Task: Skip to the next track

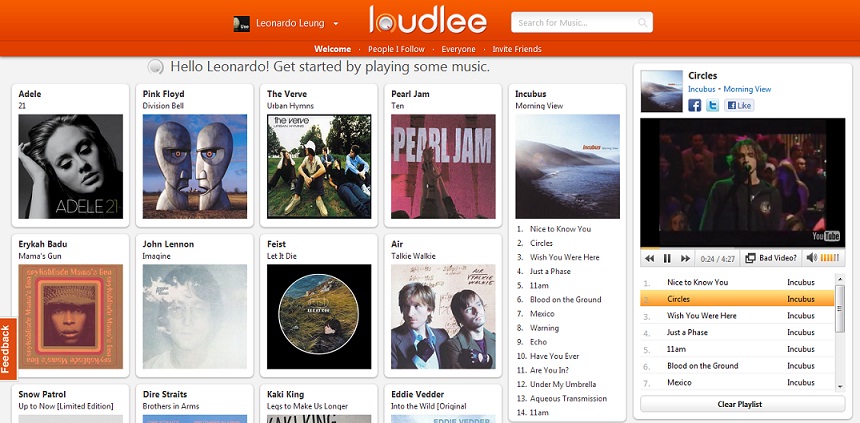Action: (x=685, y=258)
